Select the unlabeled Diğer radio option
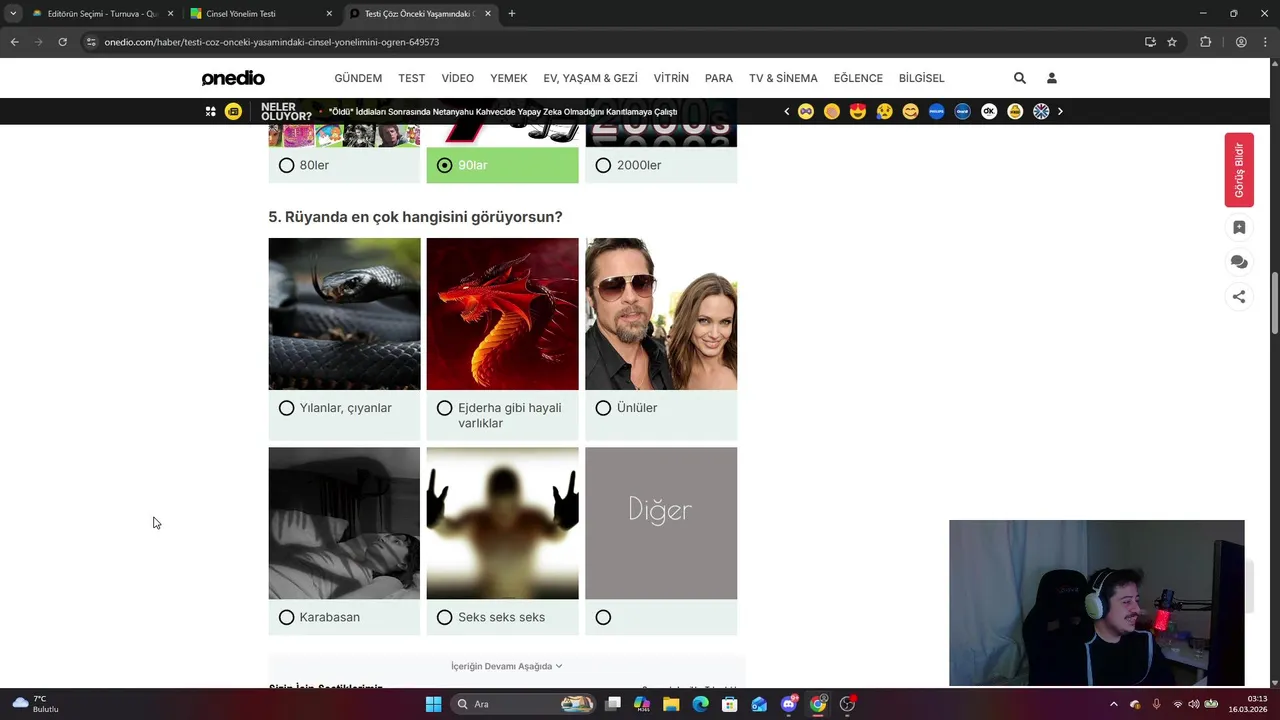The height and width of the screenshot is (720, 1280). click(603, 617)
